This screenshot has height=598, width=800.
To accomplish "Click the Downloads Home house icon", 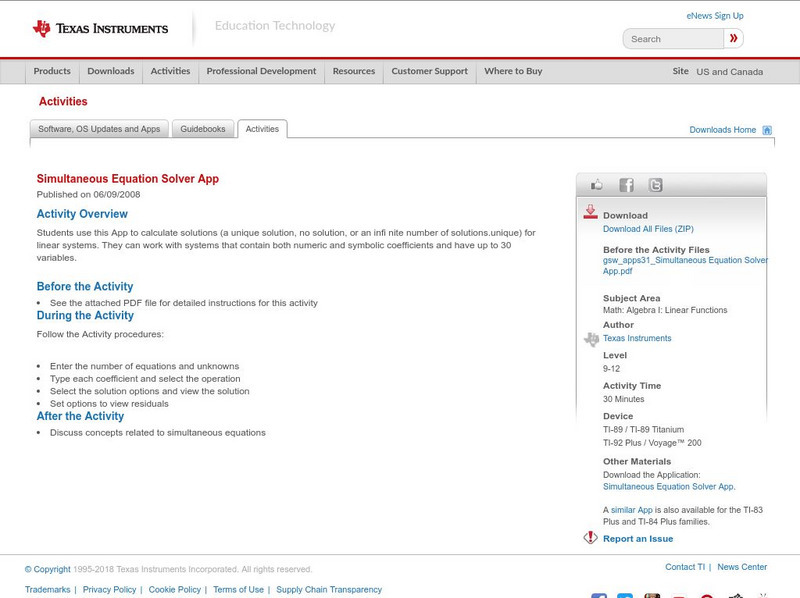I will point(767,130).
